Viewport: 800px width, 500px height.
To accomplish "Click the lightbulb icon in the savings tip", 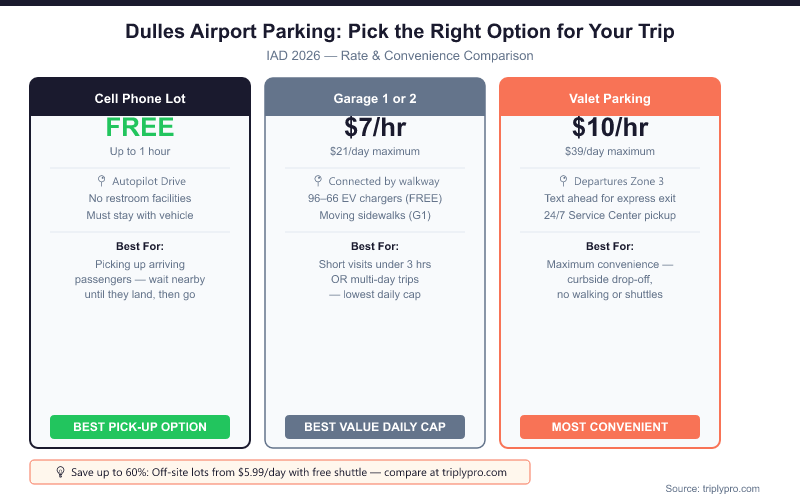I will click(60, 471).
